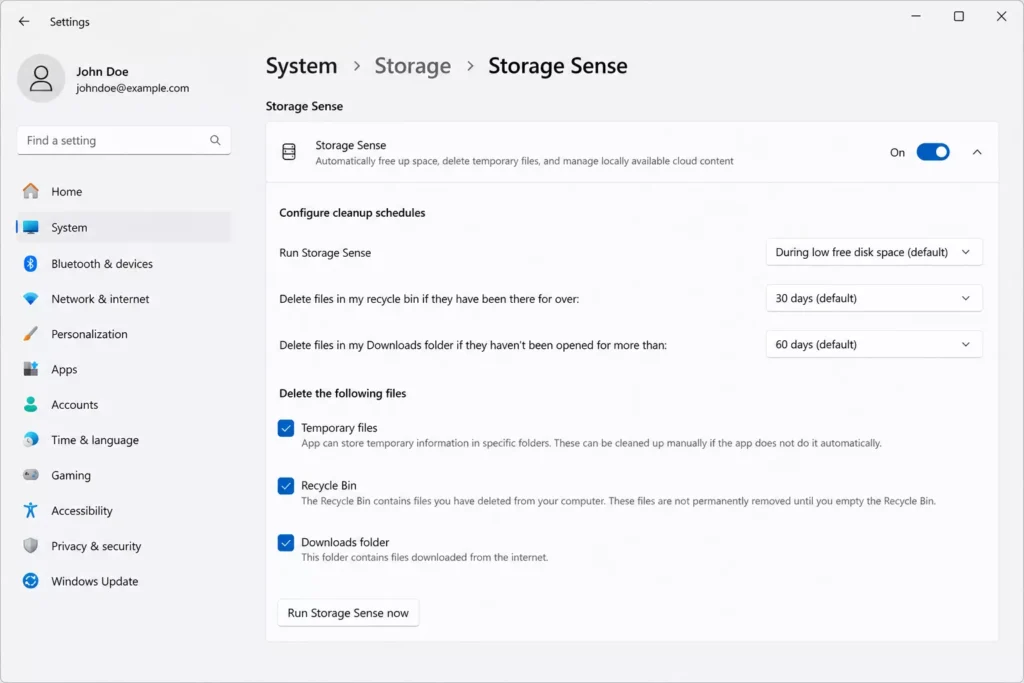The width and height of the screenshot is (1024, 683).
Task: Go to System in breadcrumb
Action: 301,66
